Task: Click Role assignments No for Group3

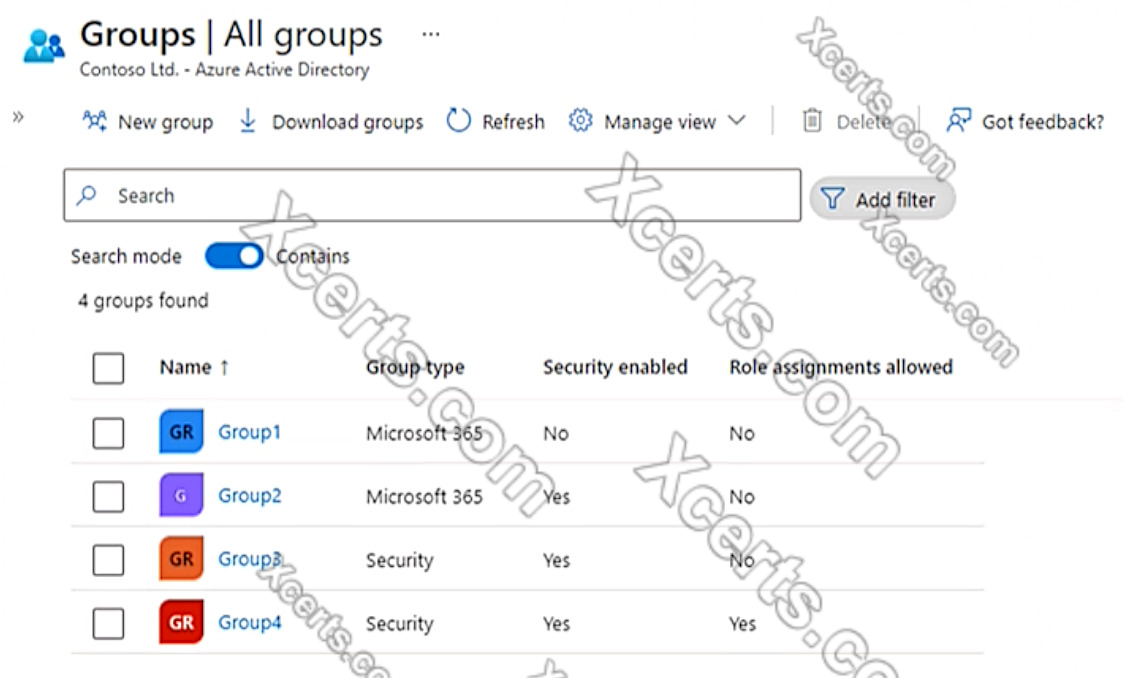Action: pos(742,560)
